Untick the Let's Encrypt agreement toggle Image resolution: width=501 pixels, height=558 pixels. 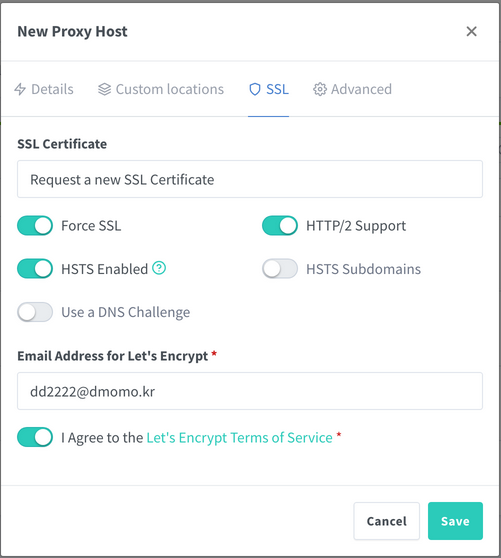tap(35, 437)
